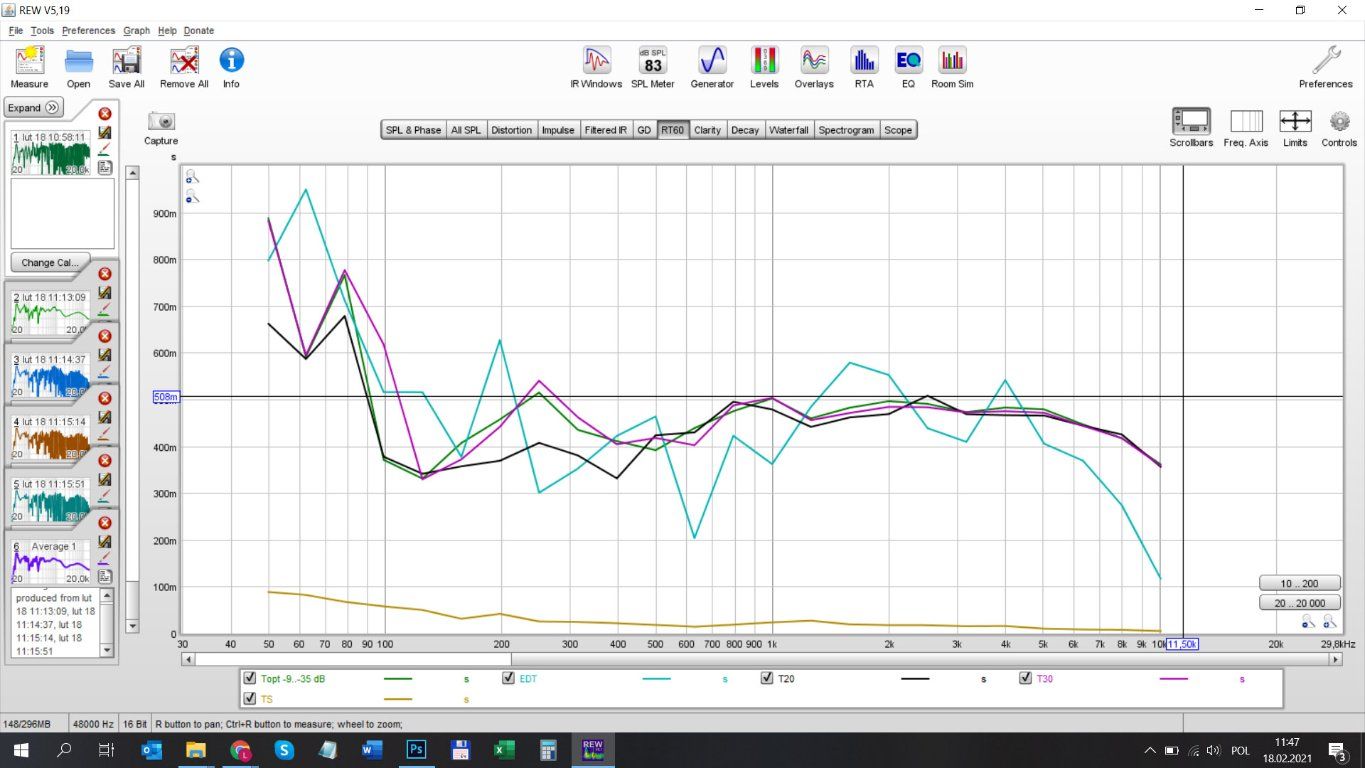
Task: Open the Tools menu
Action: (x=42, y=30)
